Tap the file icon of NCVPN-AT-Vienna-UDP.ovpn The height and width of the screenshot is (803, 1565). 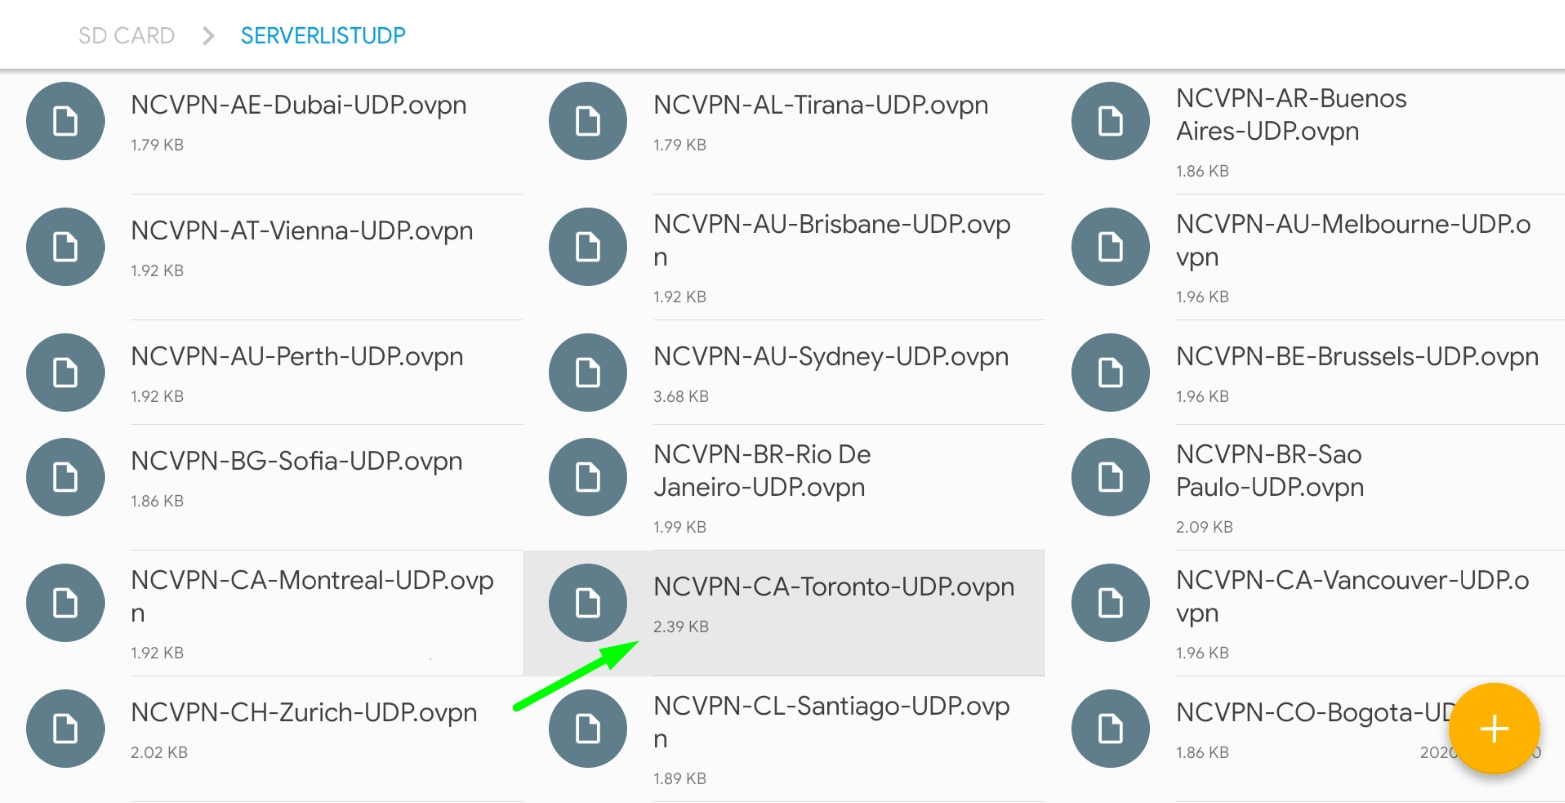tap(65, 246)
